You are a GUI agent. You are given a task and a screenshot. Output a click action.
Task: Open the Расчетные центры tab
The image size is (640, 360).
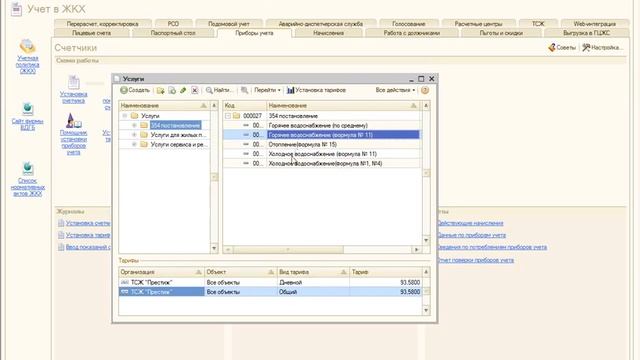click(x=478, y=24)
